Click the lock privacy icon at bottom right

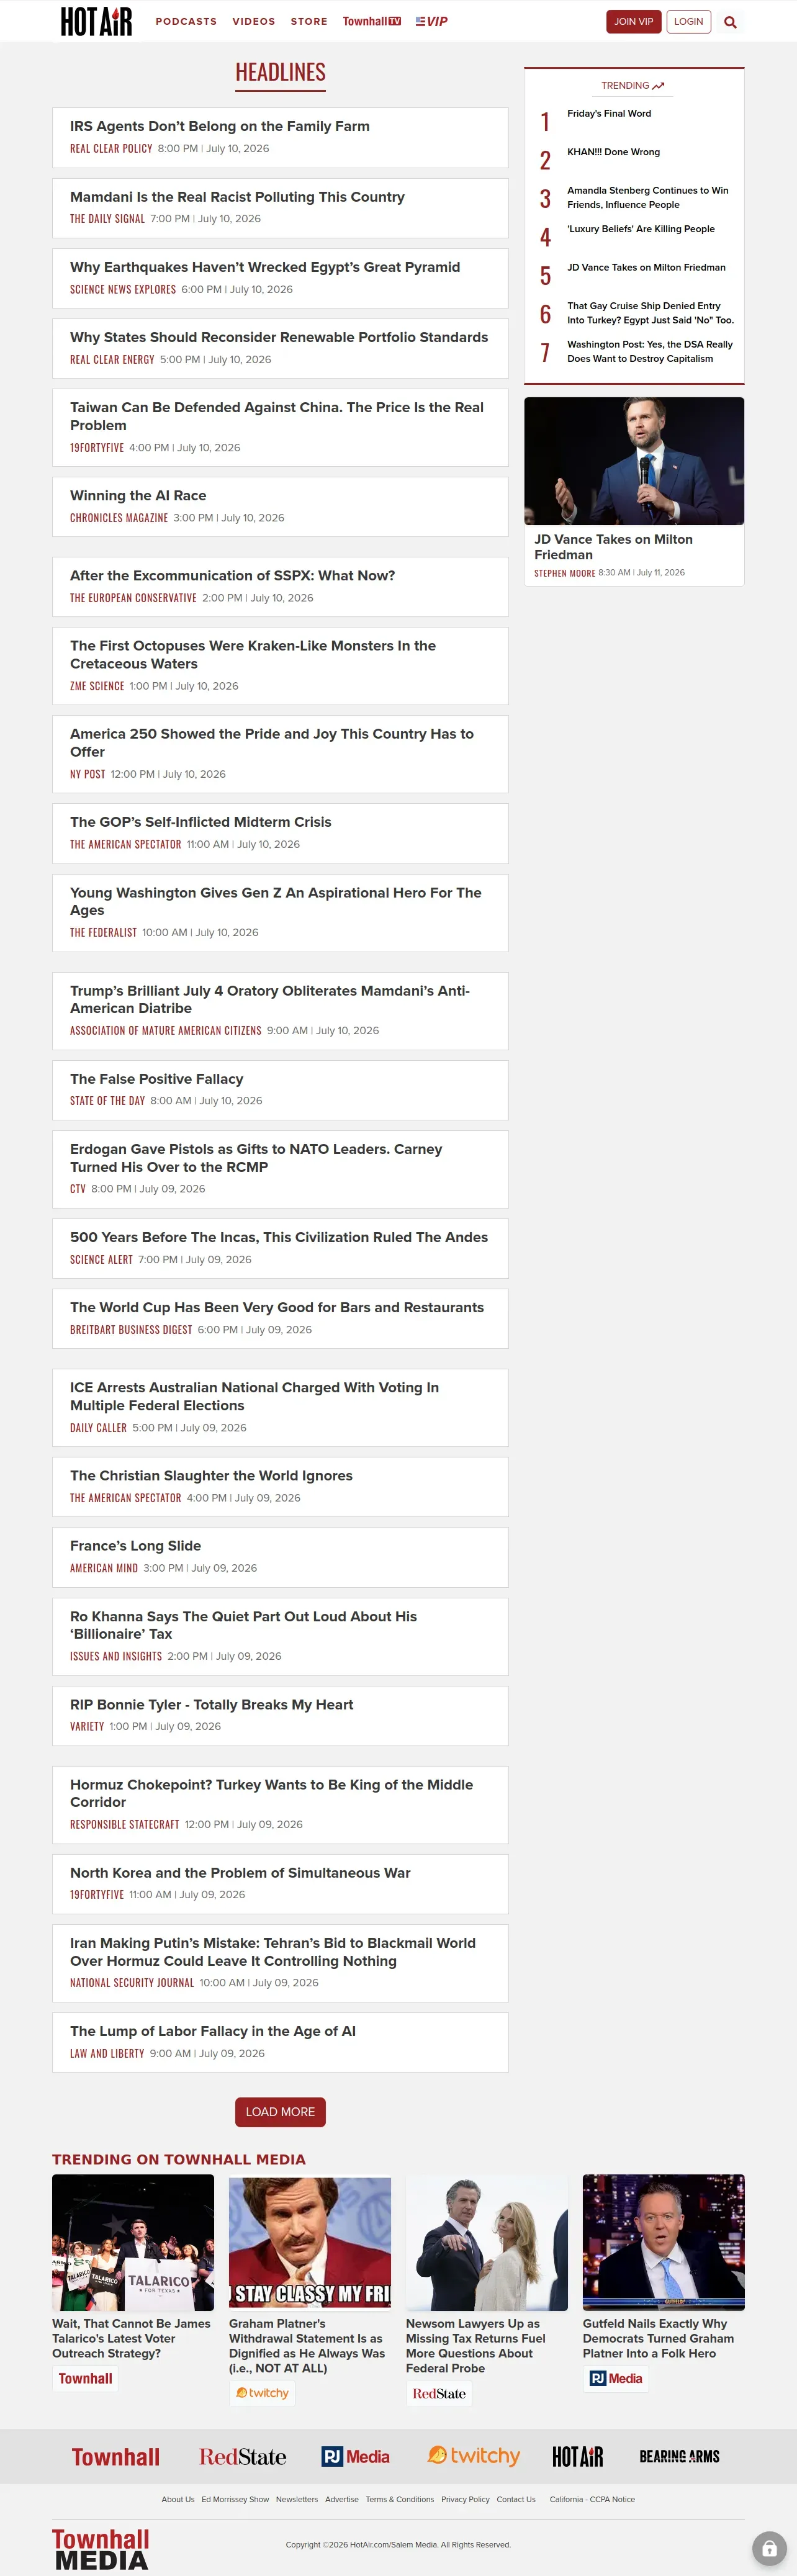pyautogui.click(x=768, y=2548)
